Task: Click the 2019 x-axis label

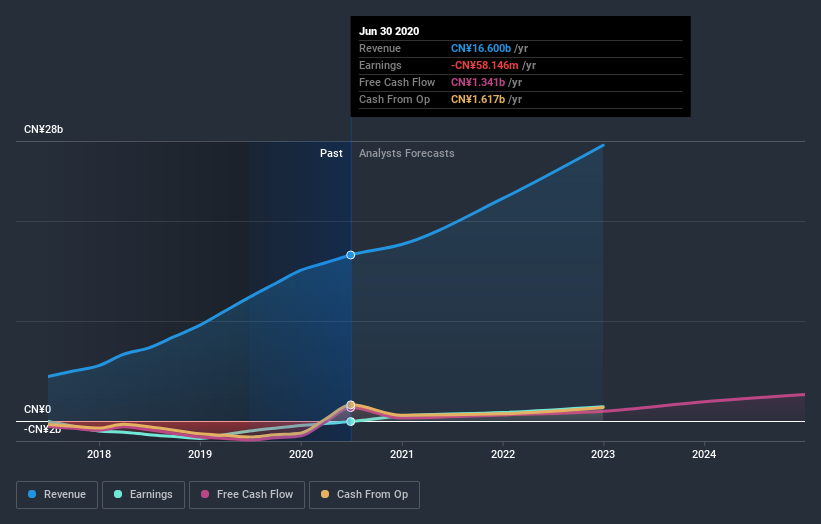Action: (x=200, y=454)
